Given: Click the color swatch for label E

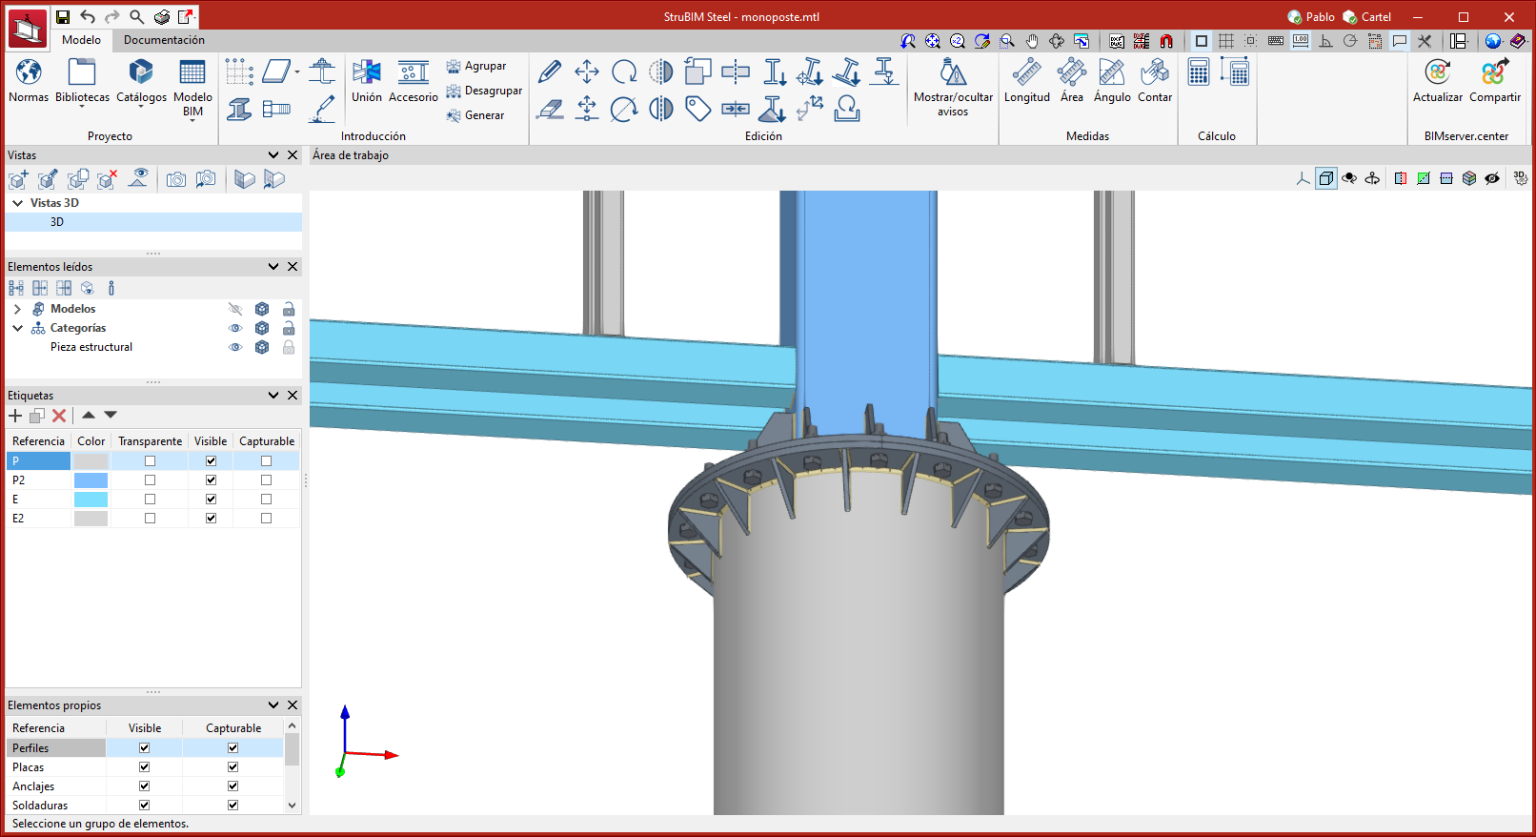Looking at the screenshot, I should coord(91,499).
